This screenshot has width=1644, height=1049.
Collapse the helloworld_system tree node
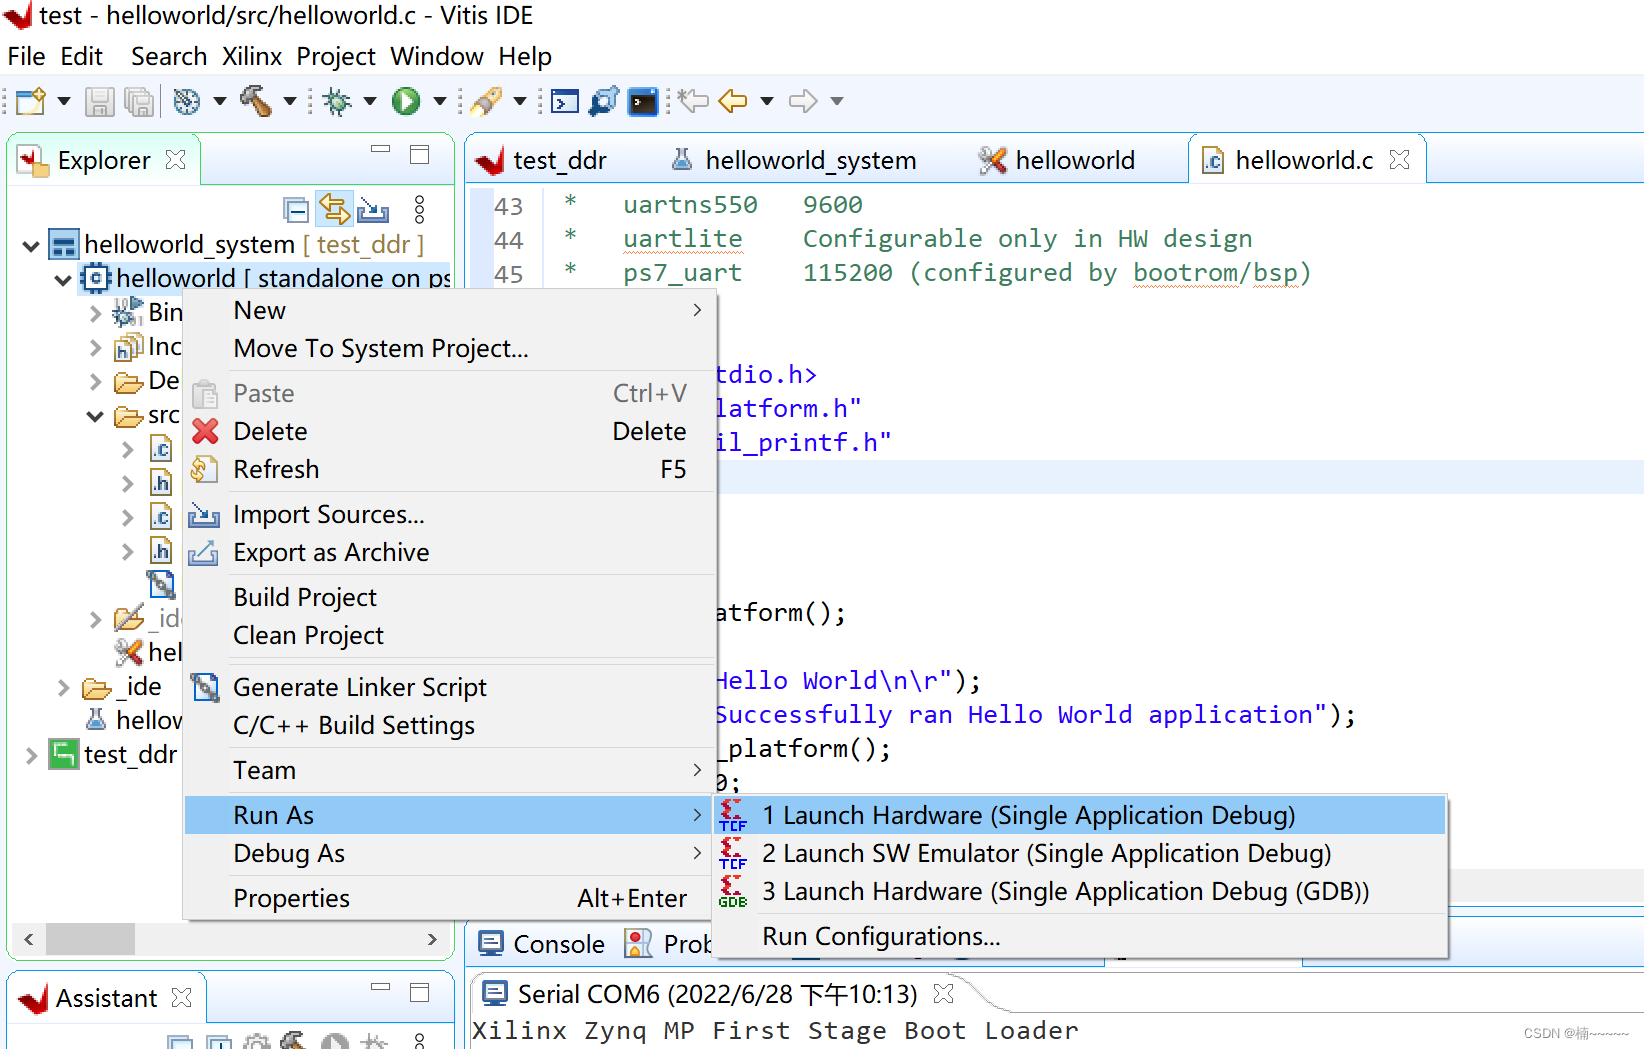point(31,245)
